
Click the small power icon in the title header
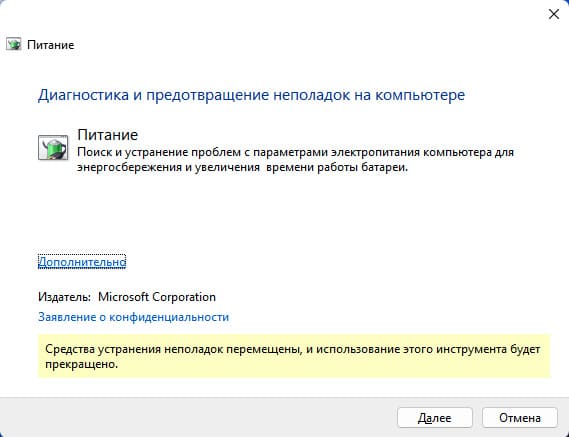click(x=13, y=44)
